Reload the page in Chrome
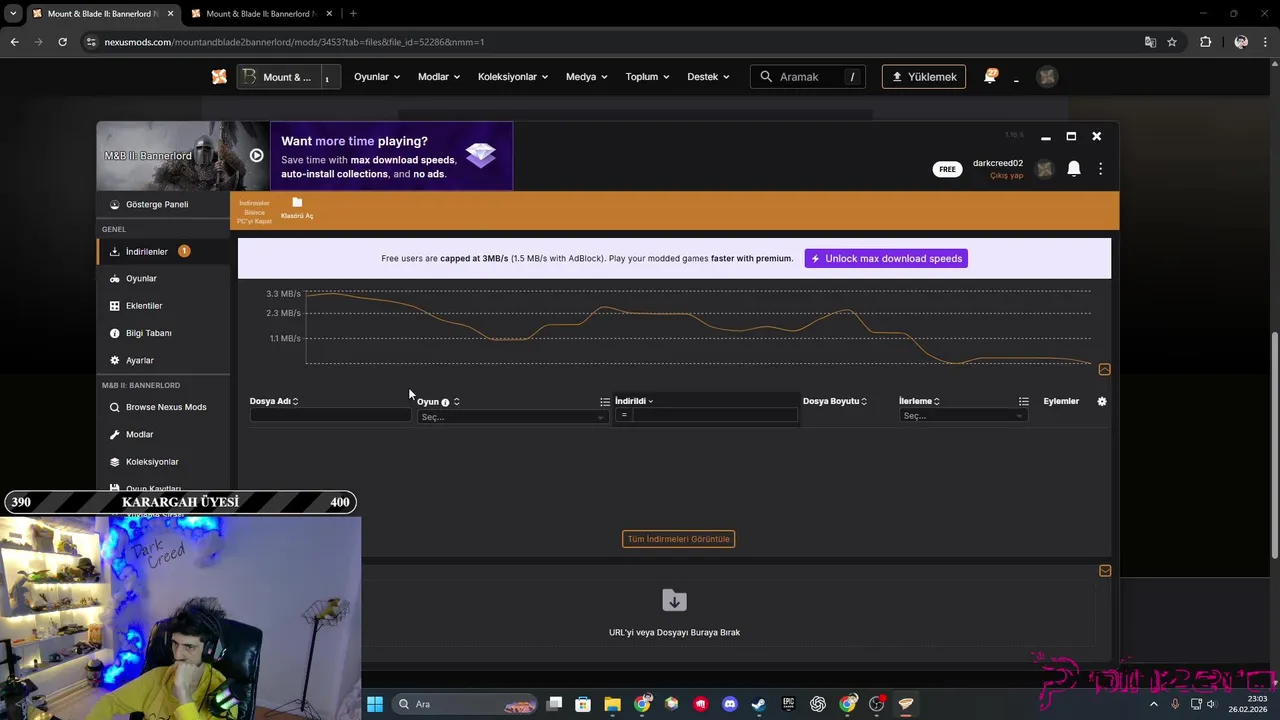 click(x=62, y=42)
